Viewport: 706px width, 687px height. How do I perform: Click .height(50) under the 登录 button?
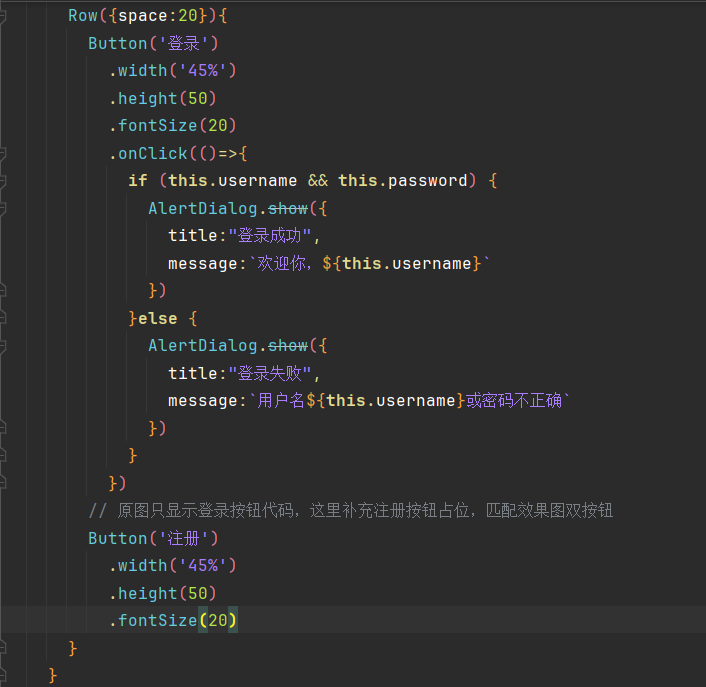click(x=163, y=98)
